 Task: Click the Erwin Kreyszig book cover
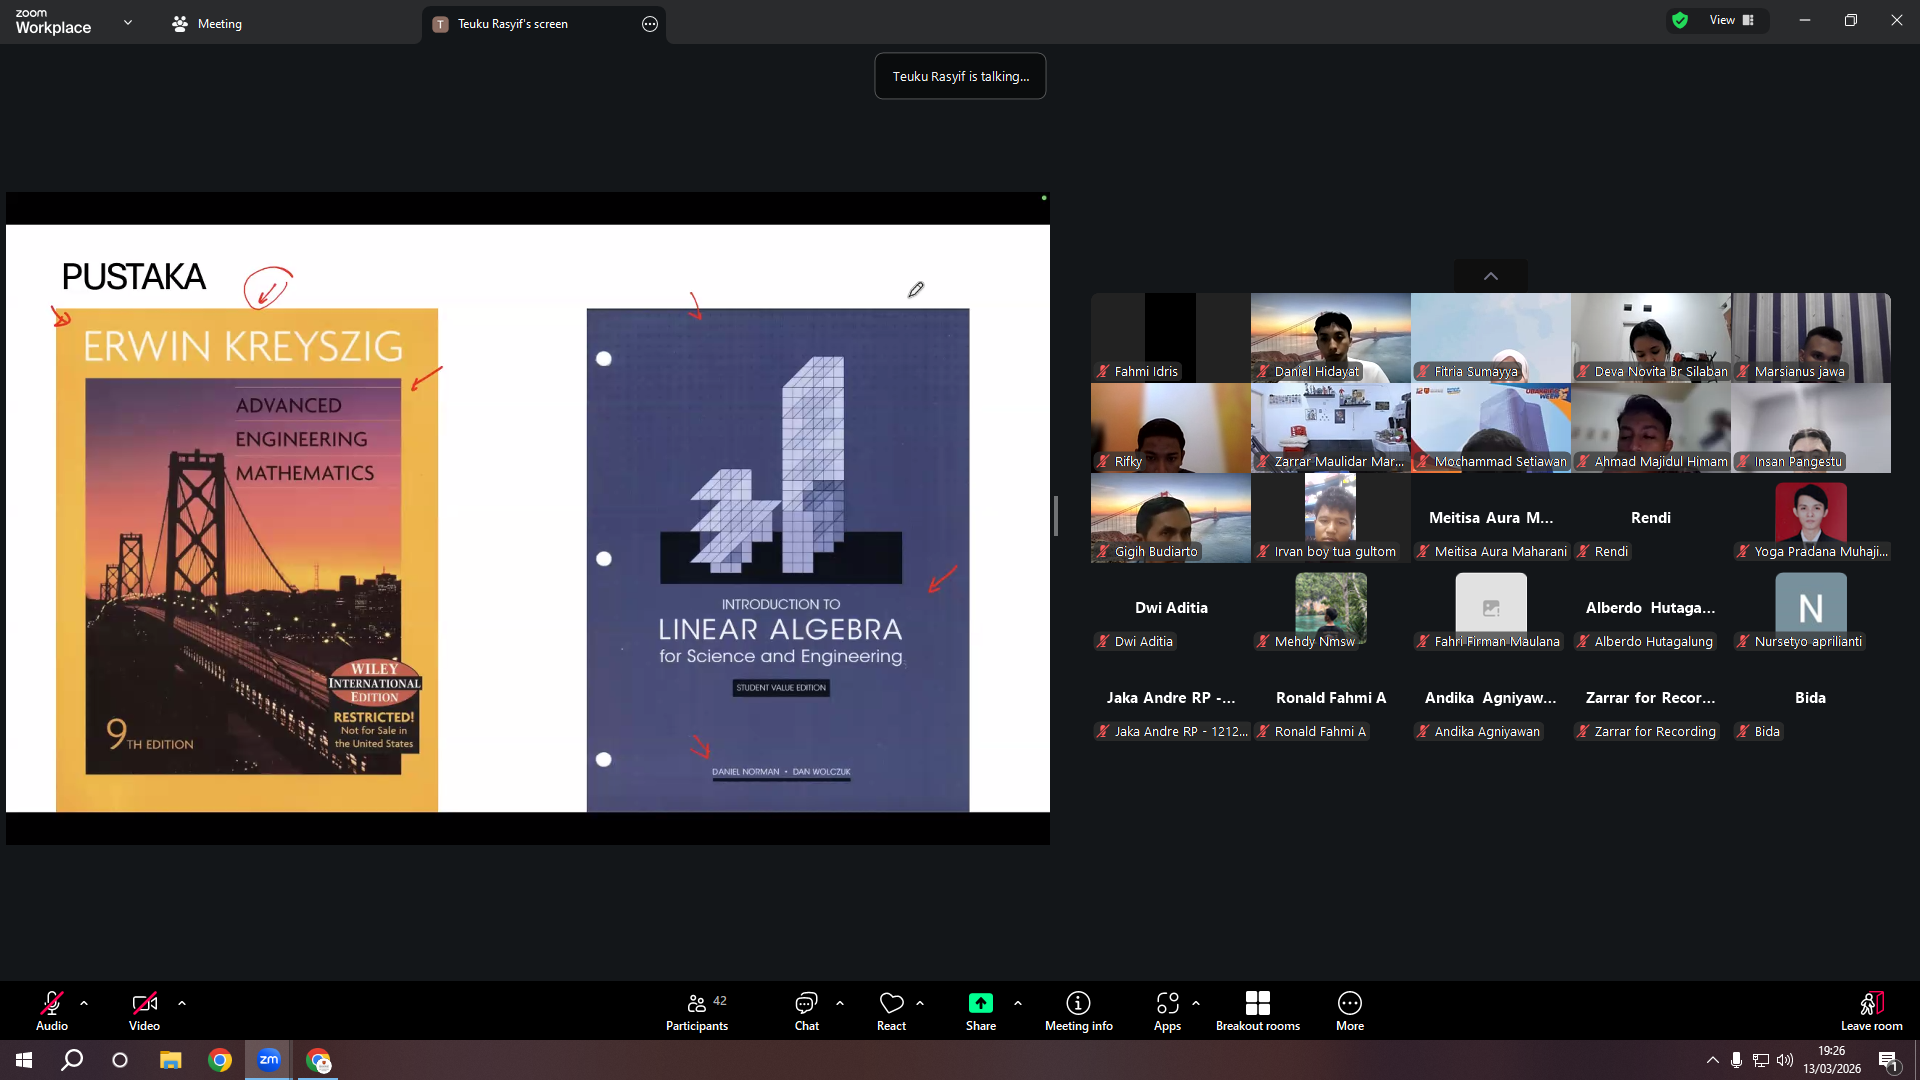[247, 560]
